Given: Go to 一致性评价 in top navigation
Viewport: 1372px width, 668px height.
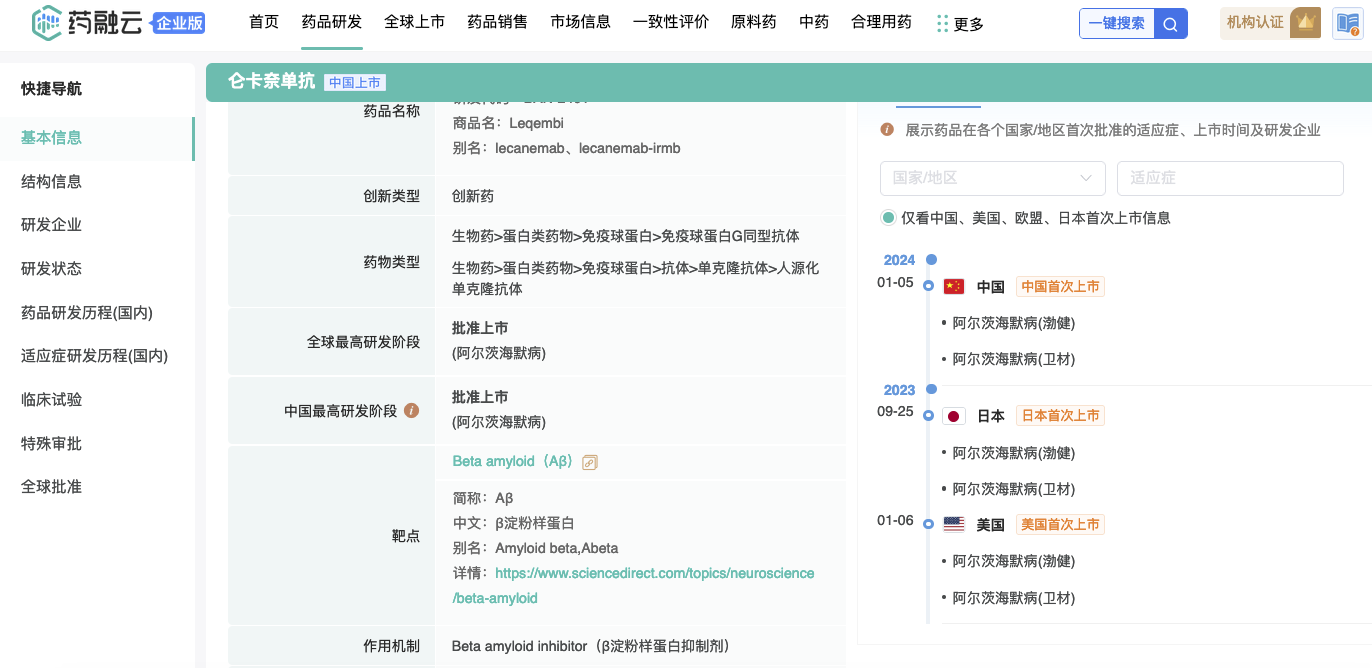Looking at the screenshot, I should [x=670, y=22].
